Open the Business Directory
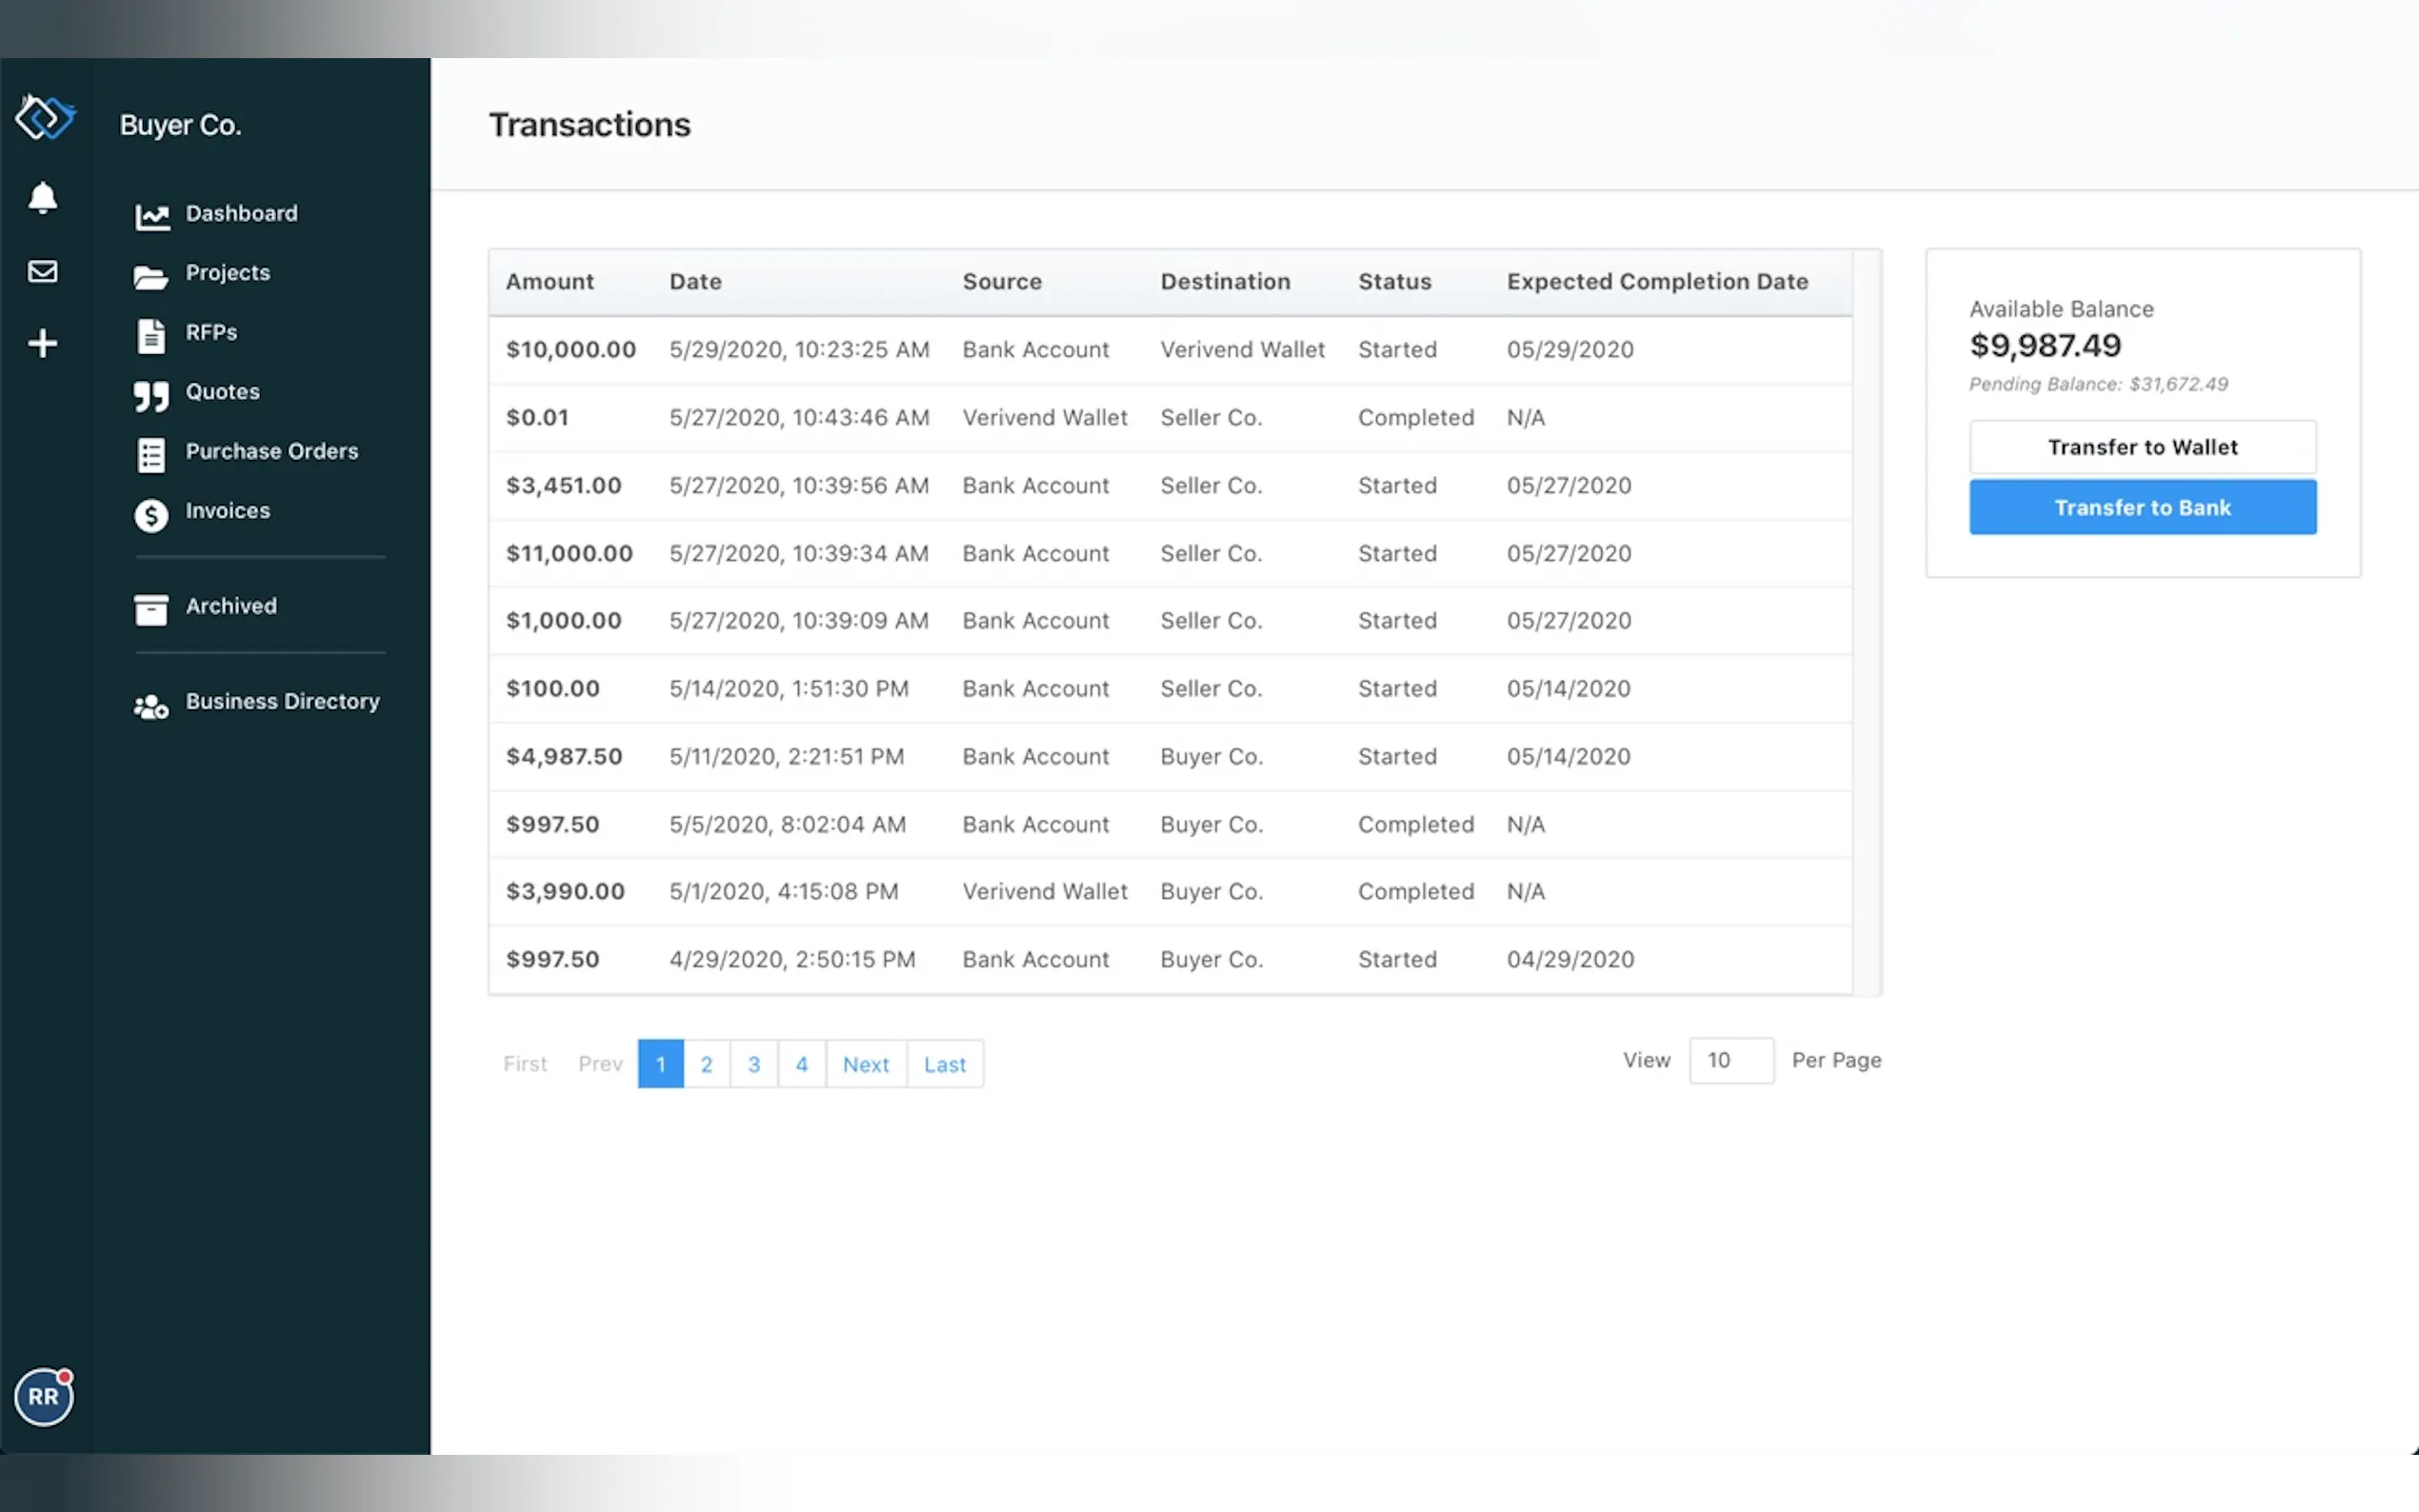This screenshot has width=2419, height=1512. pyautogui.click(x=282, y=701)
